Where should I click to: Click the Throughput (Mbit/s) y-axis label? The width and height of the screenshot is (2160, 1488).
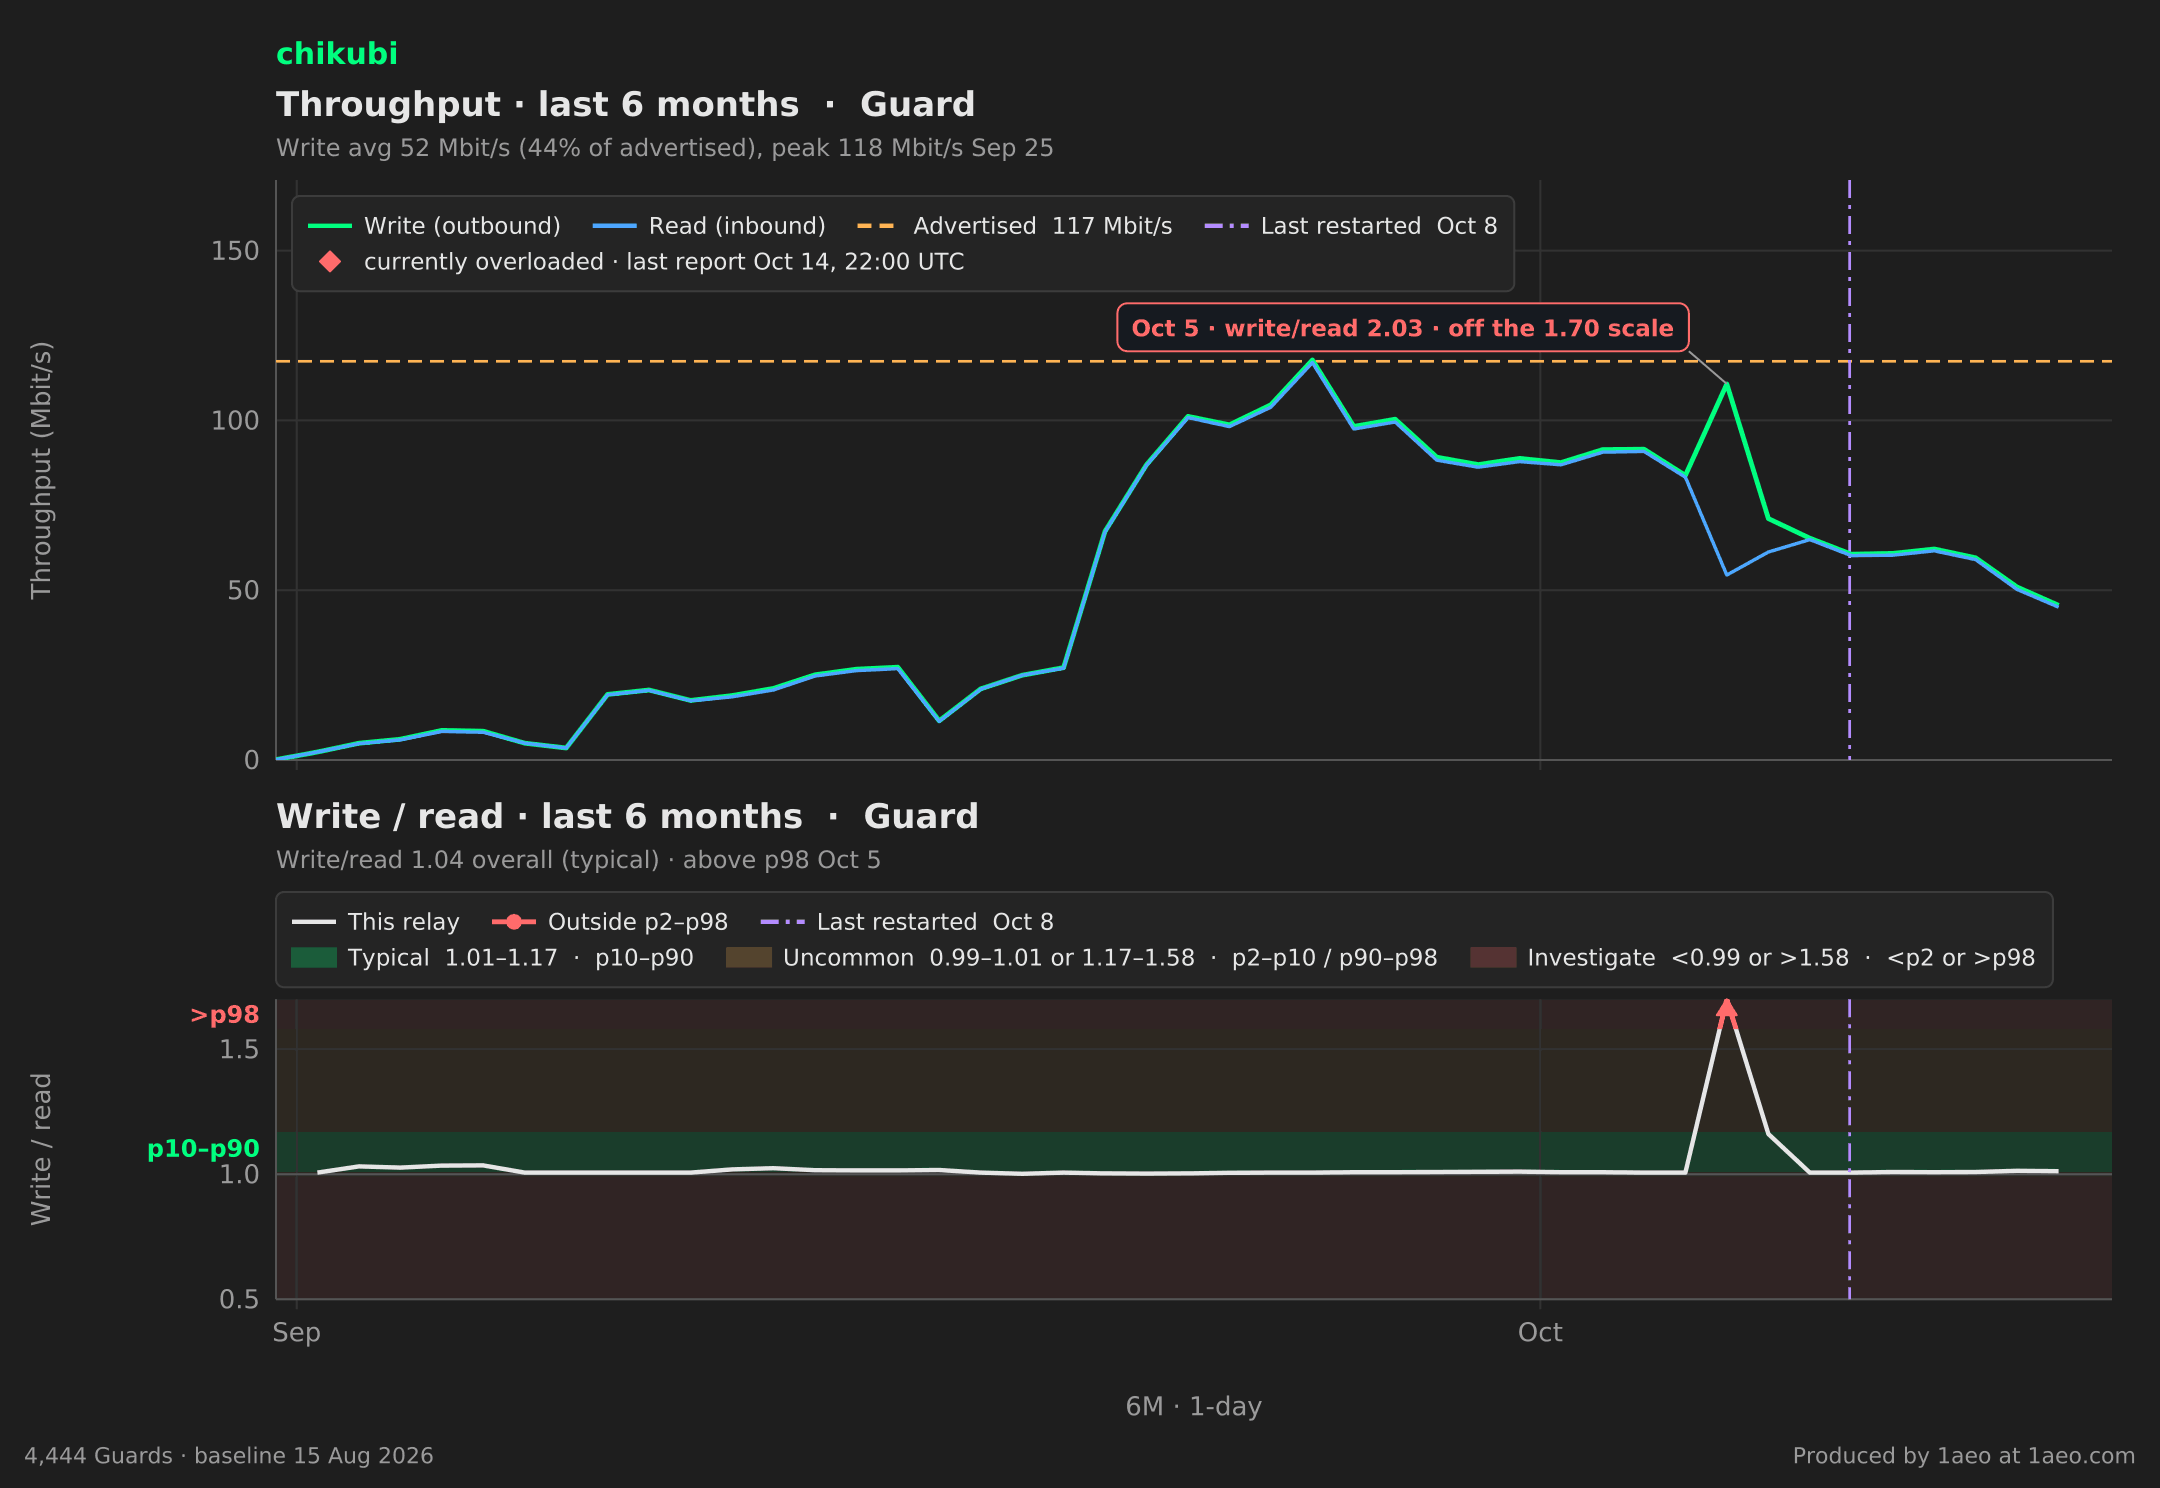click(x=41, y=470)
